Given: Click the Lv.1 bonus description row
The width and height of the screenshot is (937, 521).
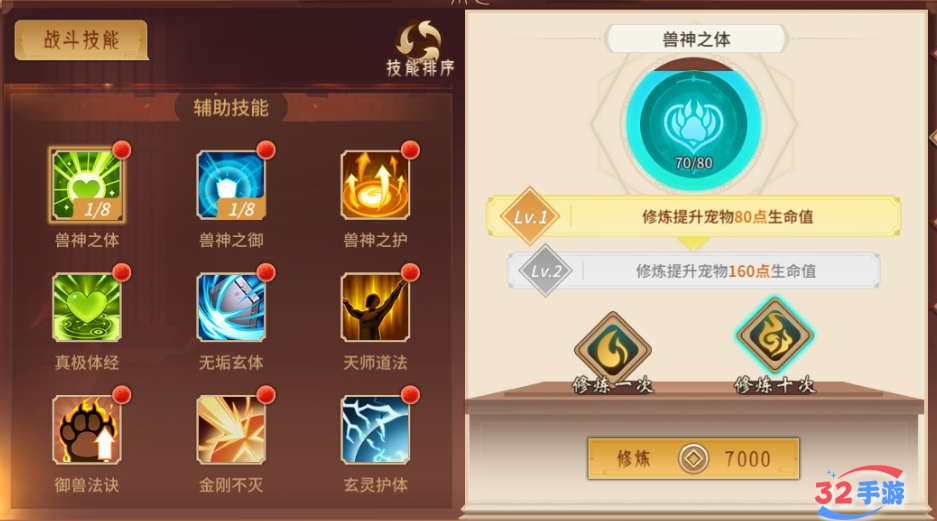Looking at the screenshot, I should tap(694, 216).
